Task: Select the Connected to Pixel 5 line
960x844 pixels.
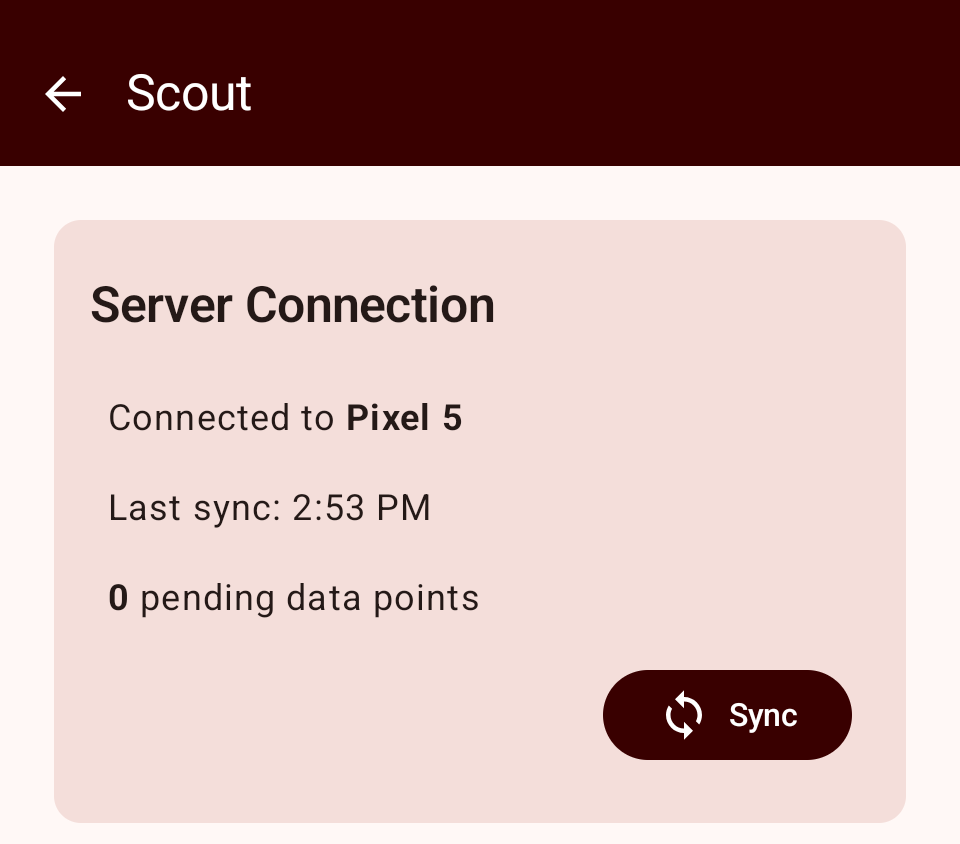Action: (285, 417)
